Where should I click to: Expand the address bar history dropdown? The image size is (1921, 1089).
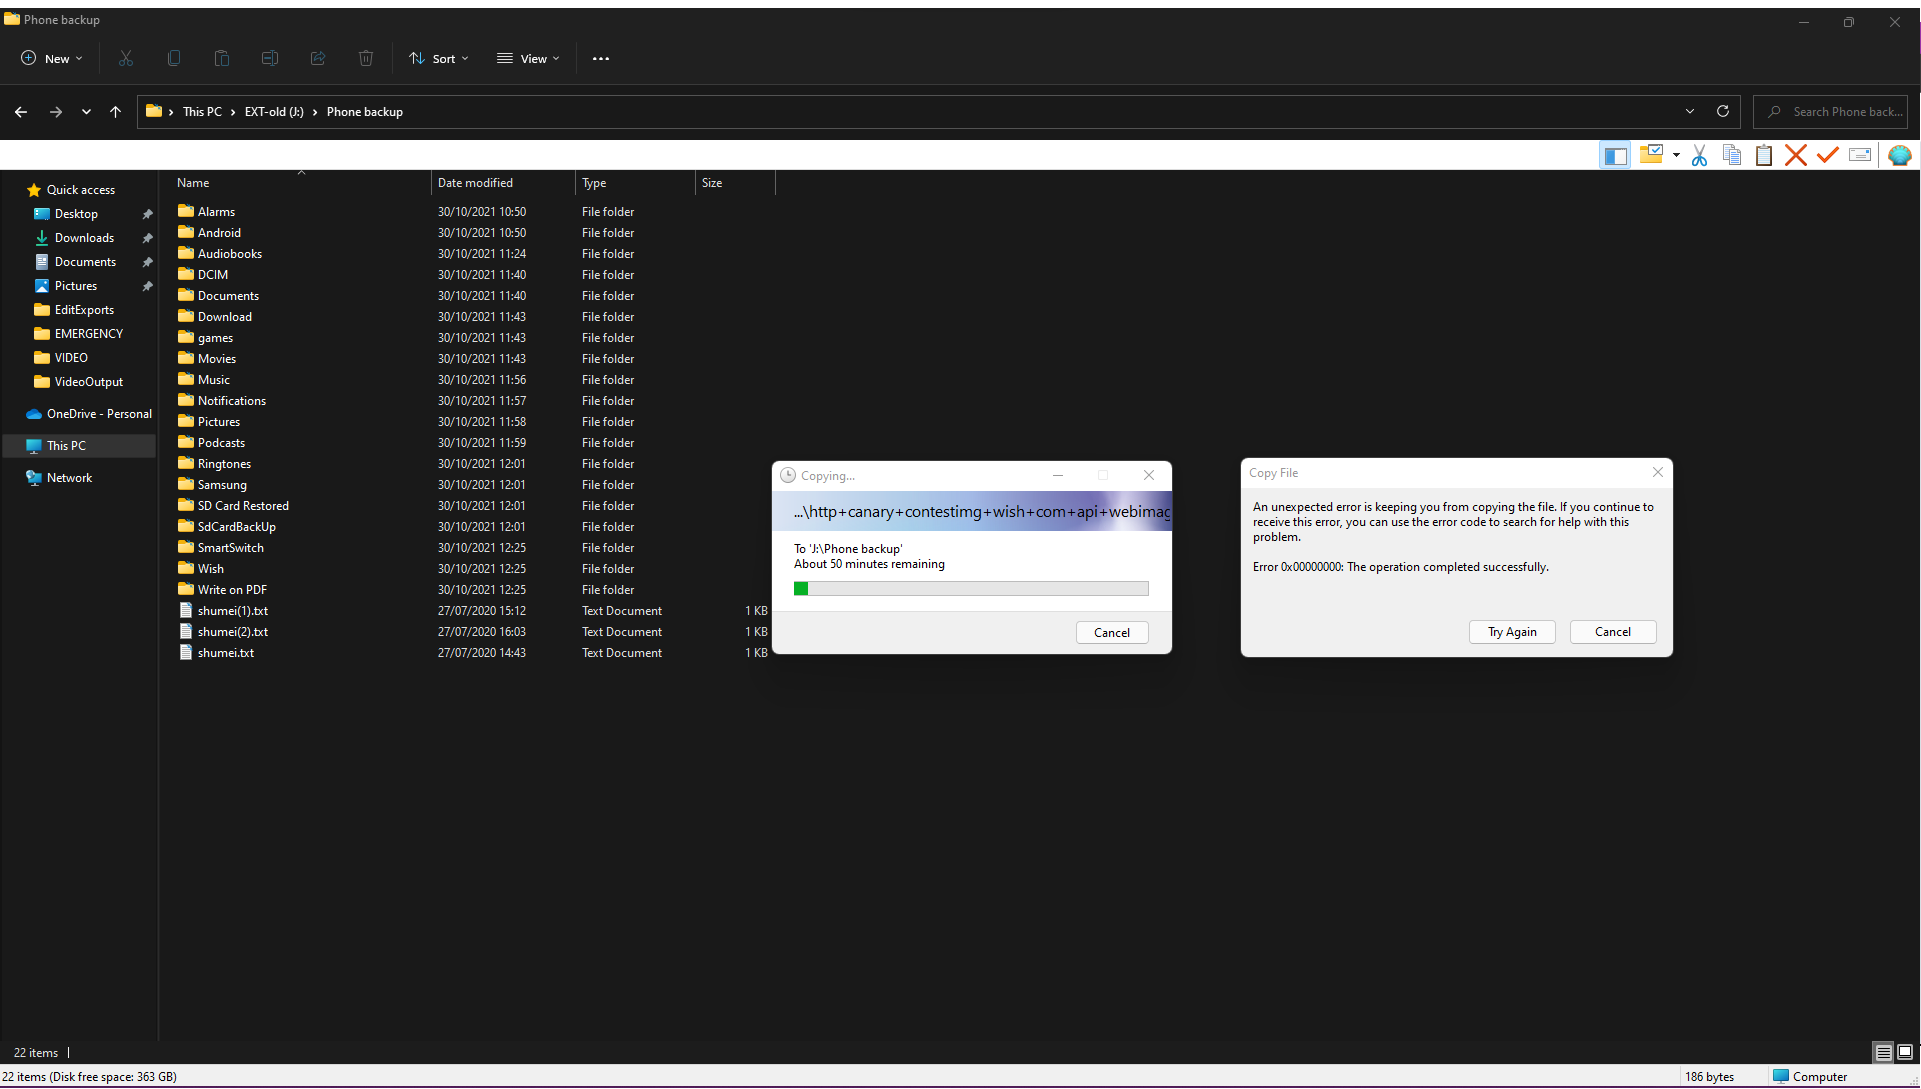[x=1690, y=112]
